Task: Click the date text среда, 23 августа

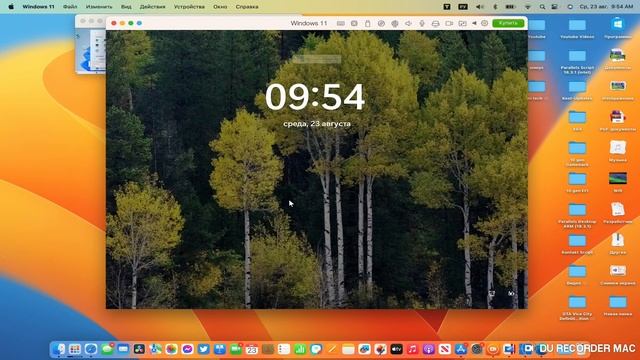Action: coord(317,124)
